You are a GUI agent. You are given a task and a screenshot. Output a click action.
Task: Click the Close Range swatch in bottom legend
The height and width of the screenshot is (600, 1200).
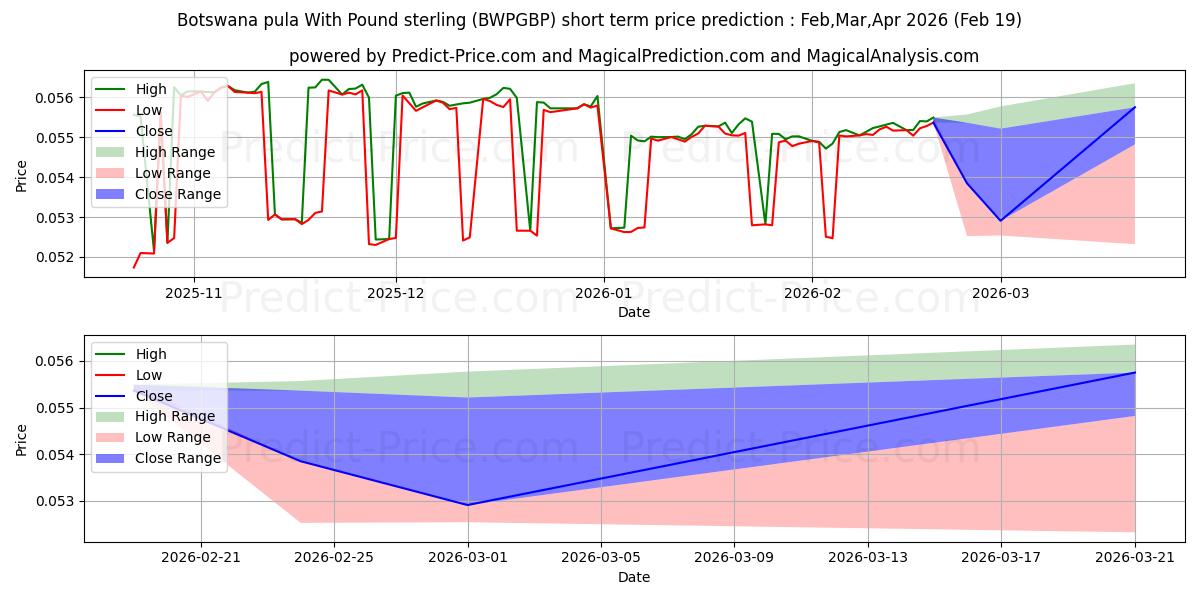tap(114, 458)
